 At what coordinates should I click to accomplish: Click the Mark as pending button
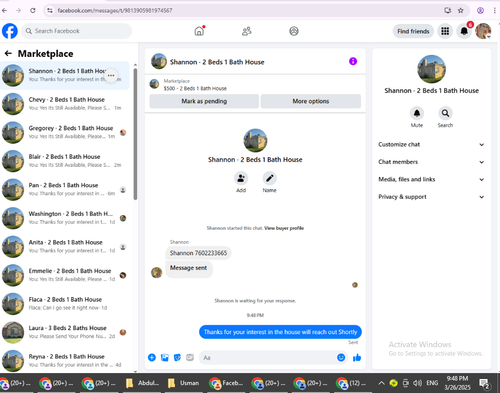coord(204,101)
